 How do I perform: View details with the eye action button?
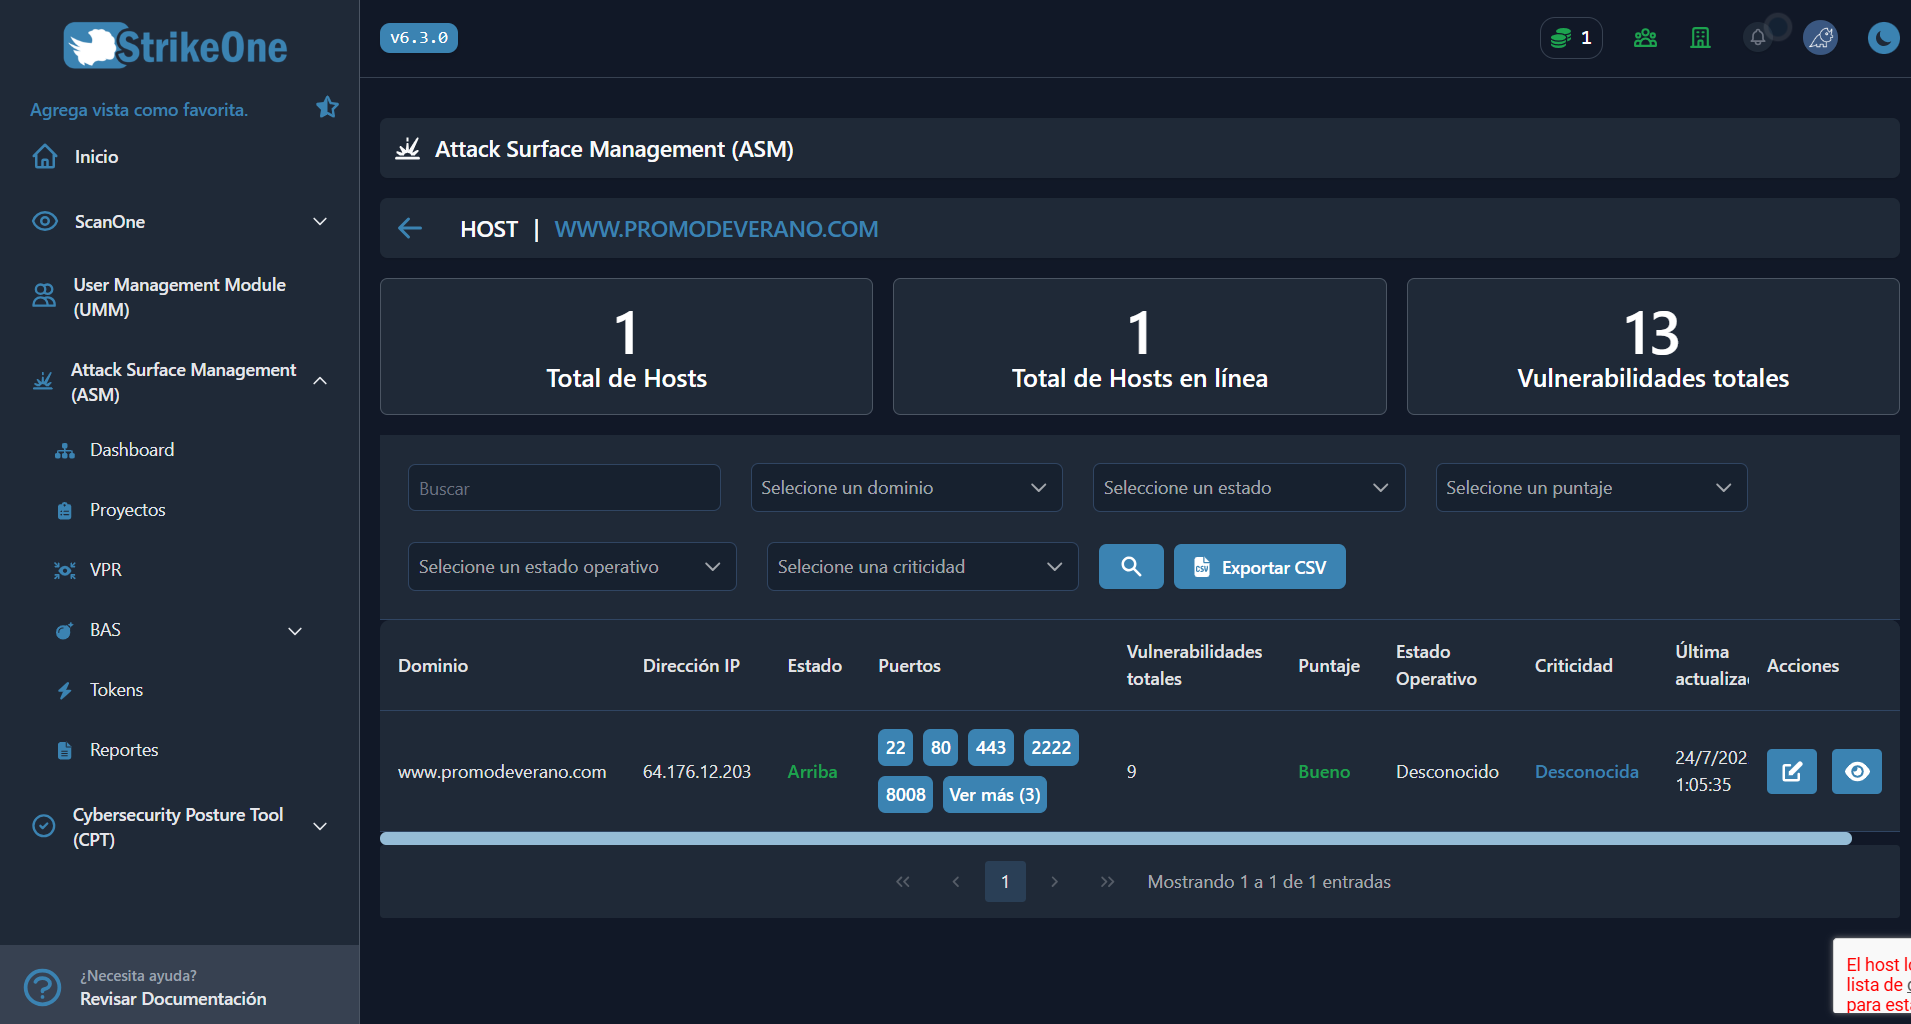pos(1857,771)
